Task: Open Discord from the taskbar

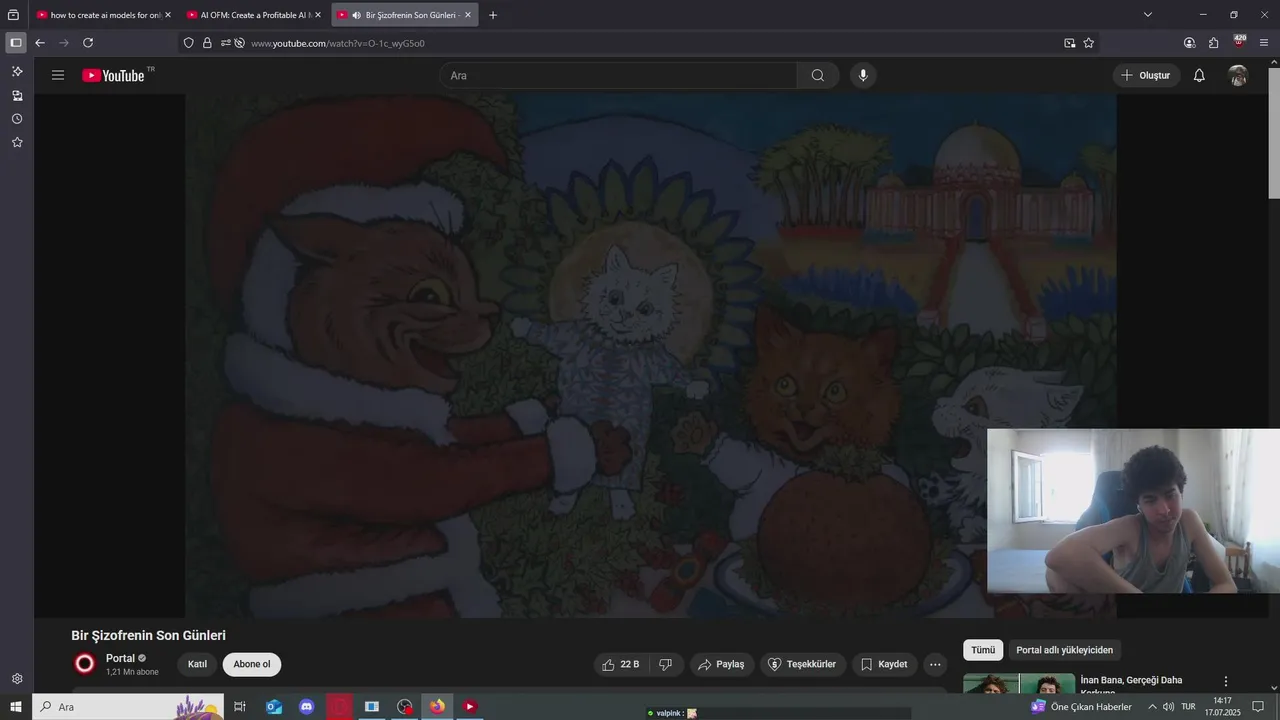Action: pos(306,707)
